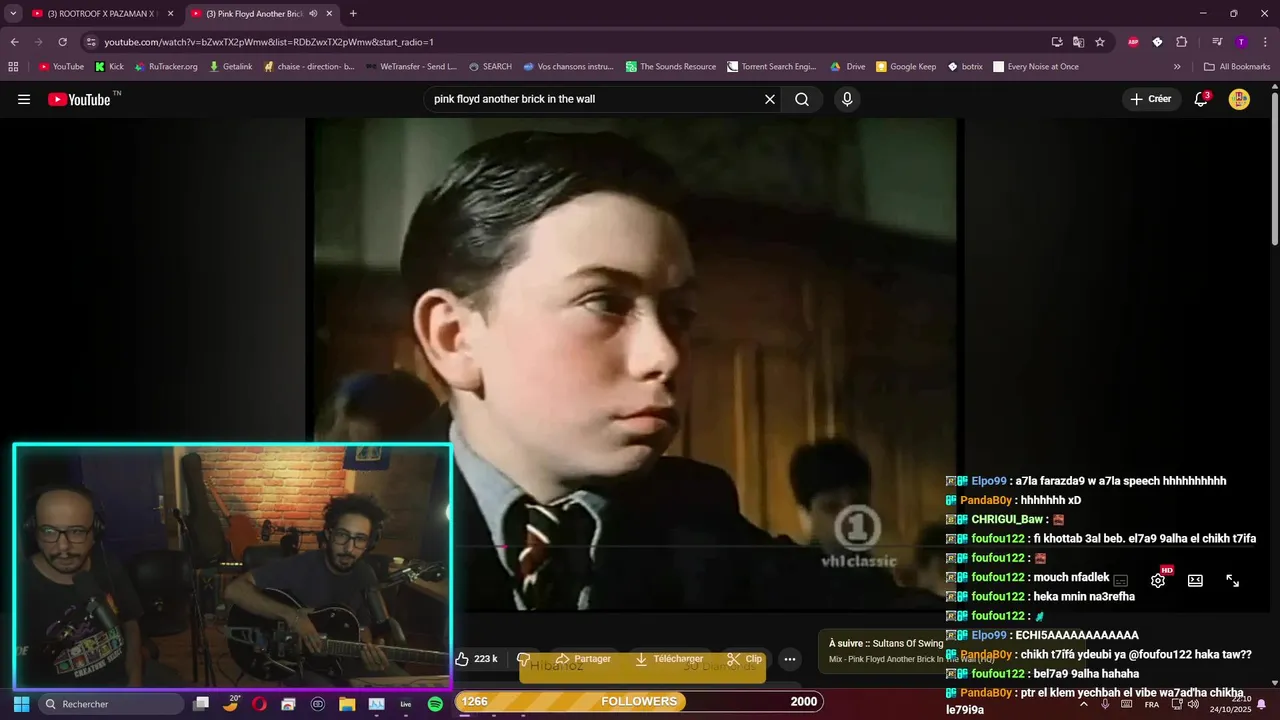Start voice search with microphone icon
1280x720 pixels.
coord(847,99)
